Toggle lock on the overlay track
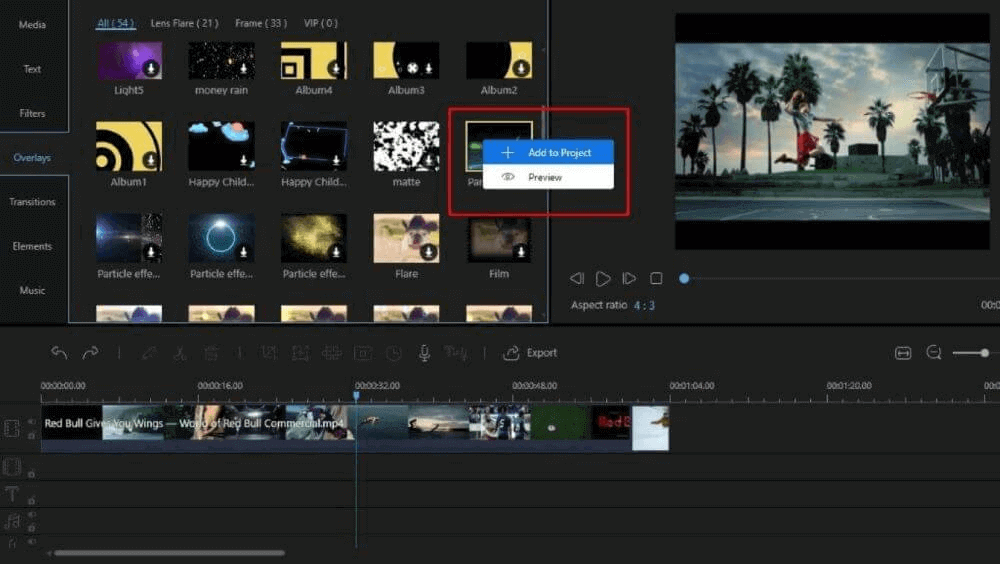The width and height of the screenshot is (1000, 564). pyautogui.click(x=31, y=473)
